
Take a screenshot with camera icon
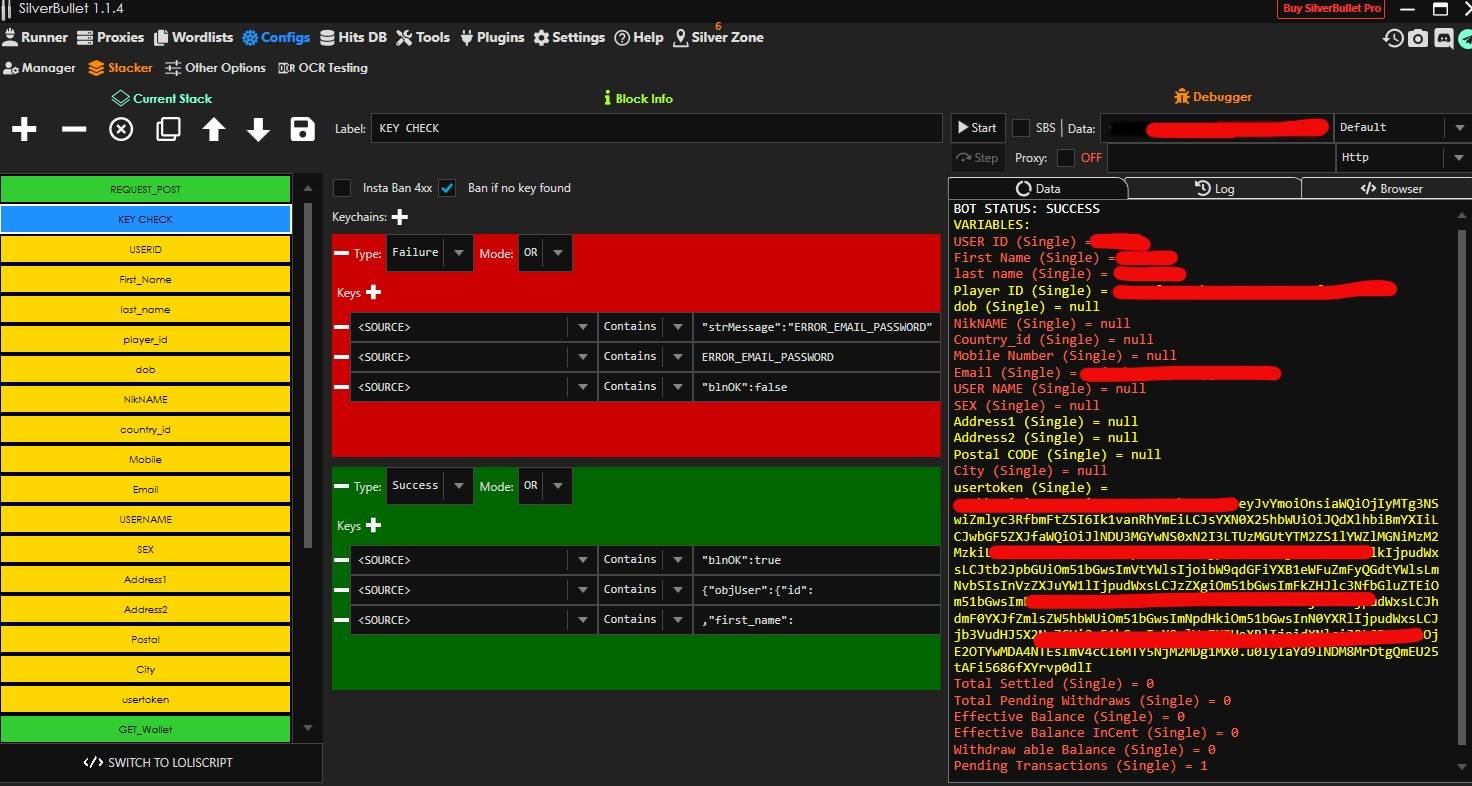click(x=1418, y=38)
